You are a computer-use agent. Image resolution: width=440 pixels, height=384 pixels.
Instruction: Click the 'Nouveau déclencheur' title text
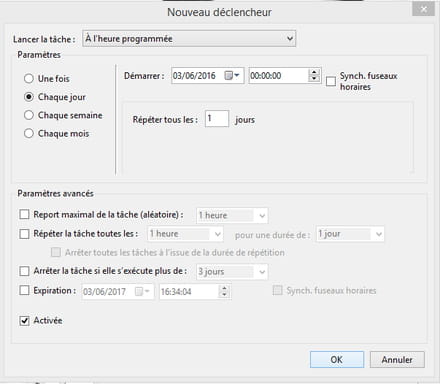pyautogui.click(x=219, y=12)
